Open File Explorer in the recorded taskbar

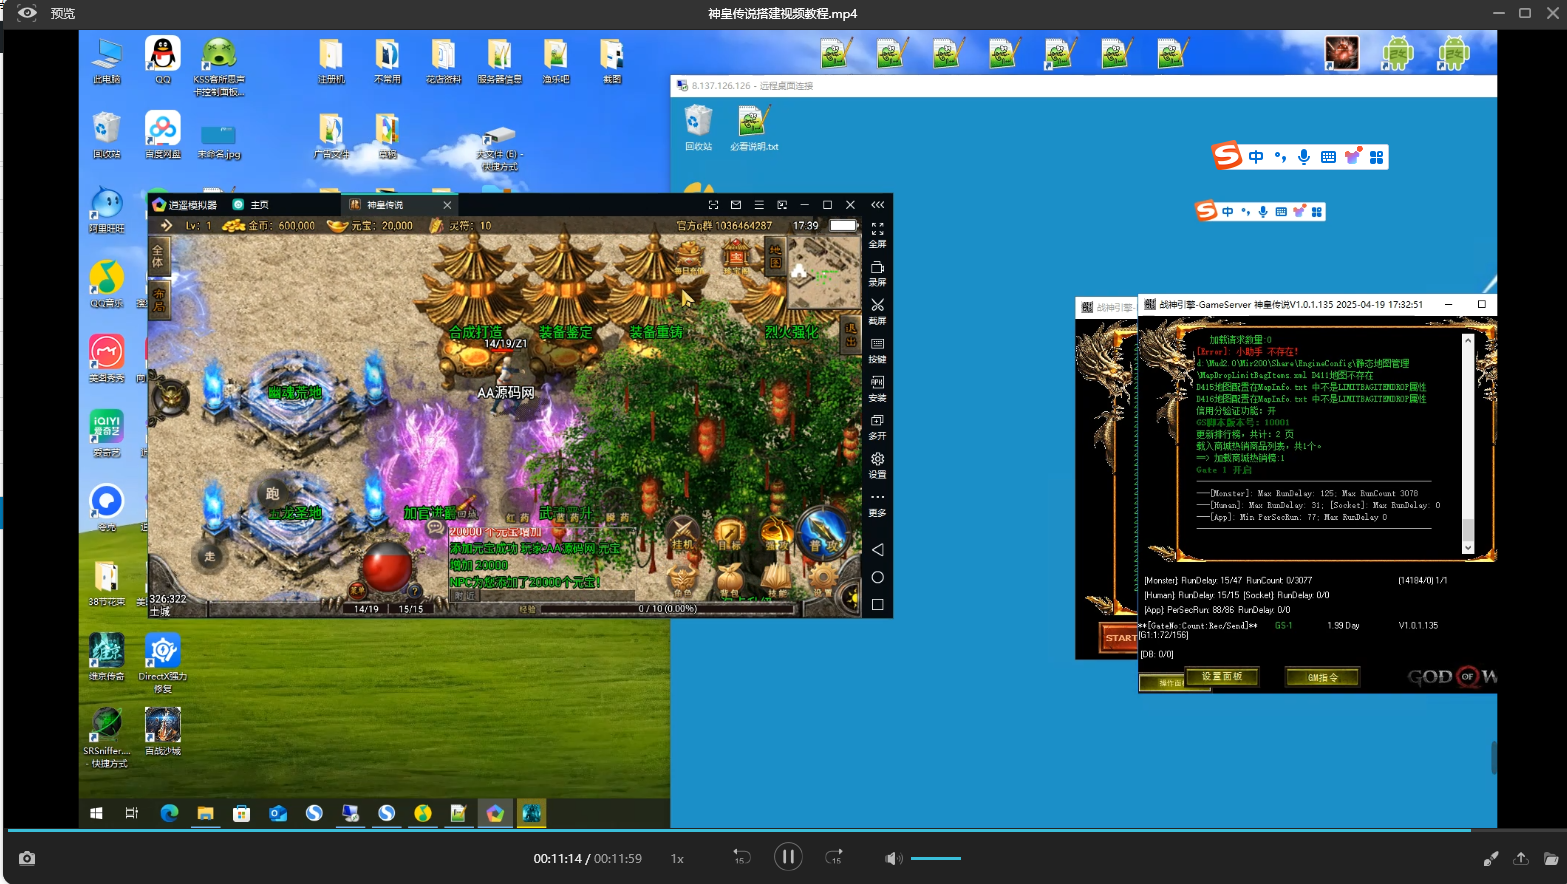[x=205, y=813]
